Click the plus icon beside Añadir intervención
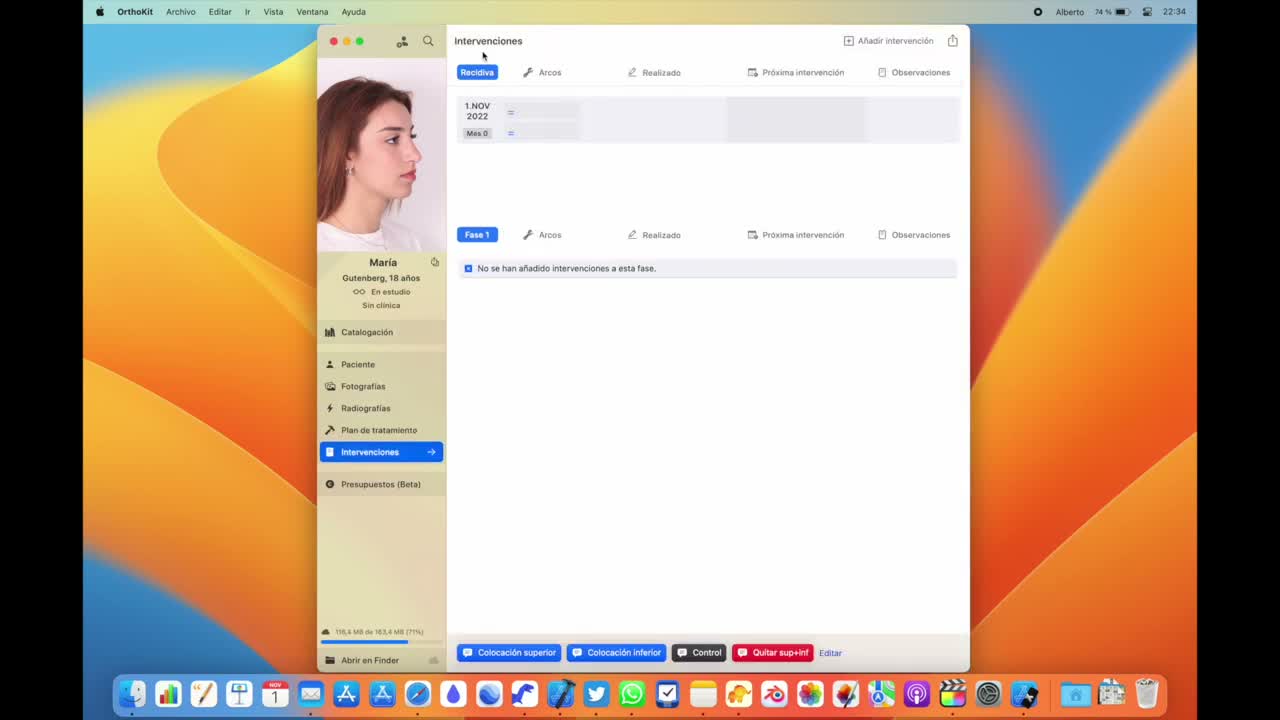 point(848,41)
